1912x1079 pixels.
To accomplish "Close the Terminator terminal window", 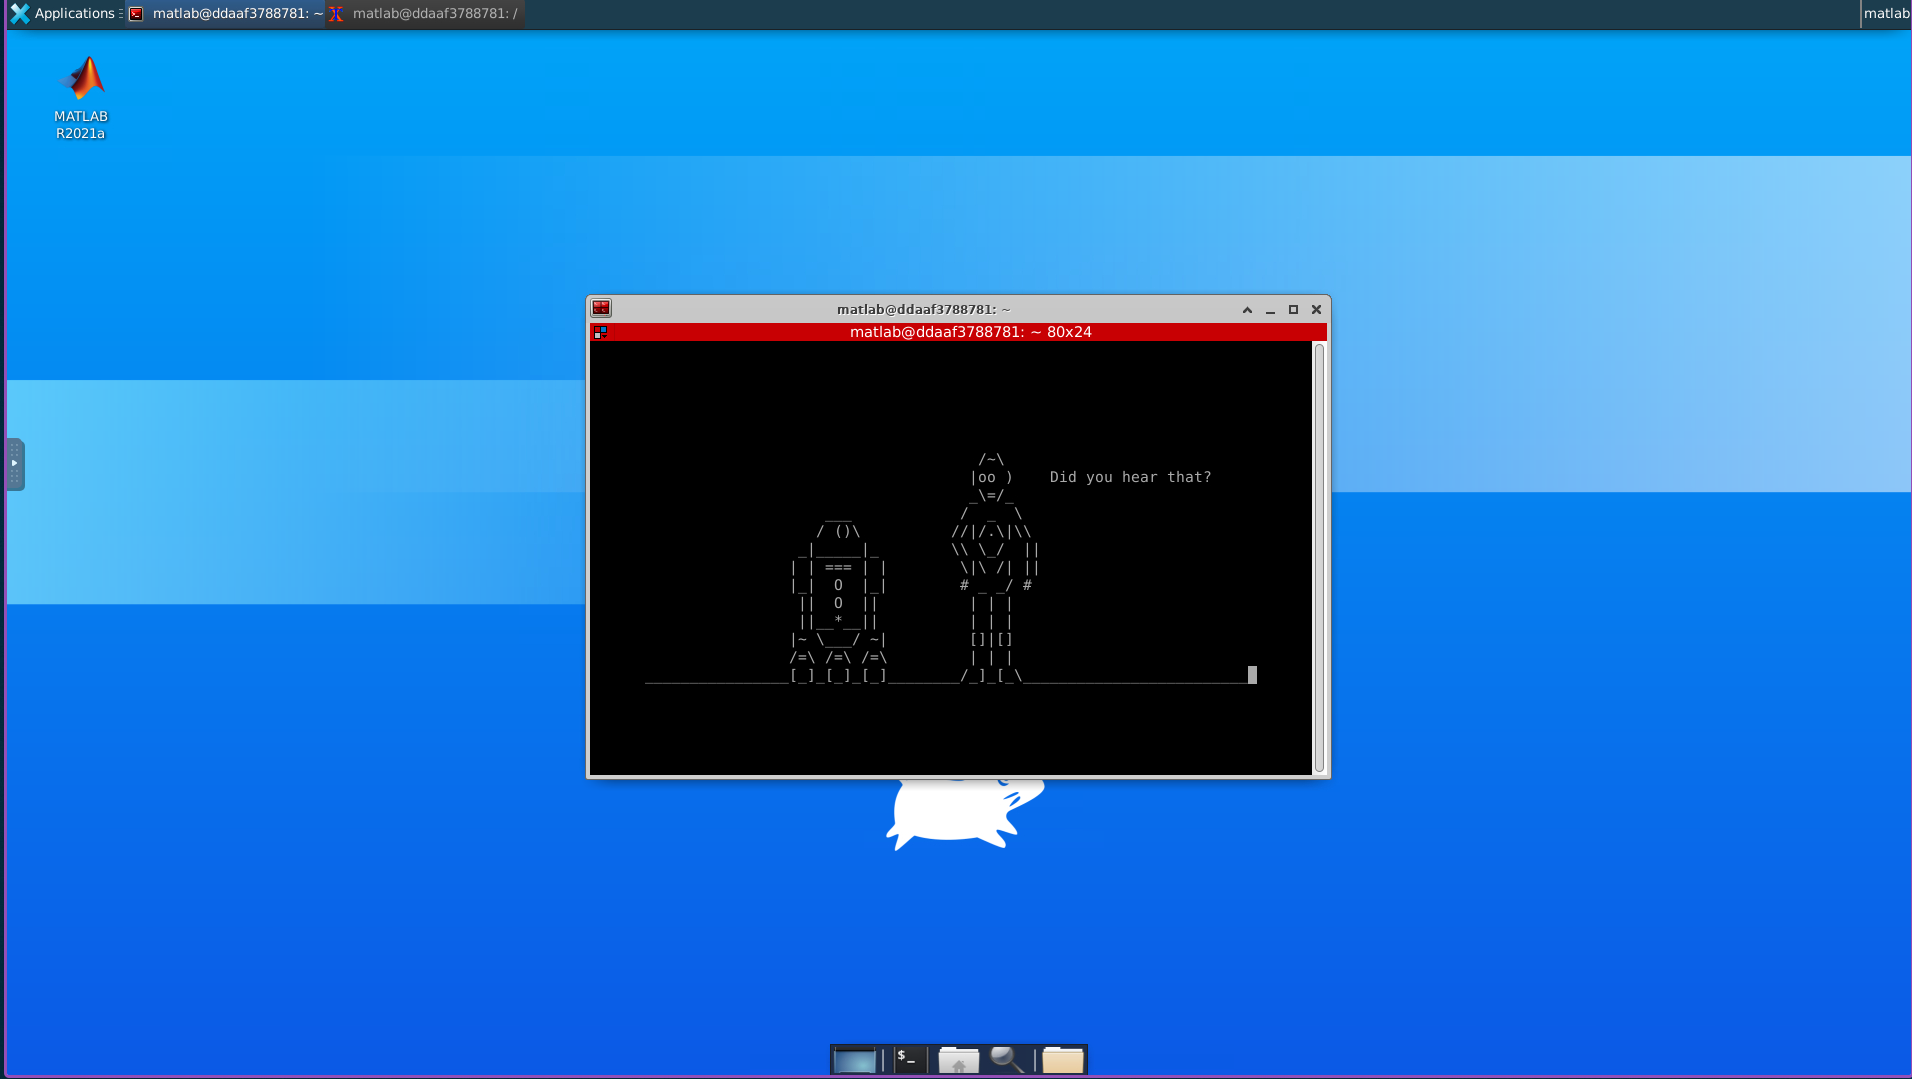I will [1316, 310].
